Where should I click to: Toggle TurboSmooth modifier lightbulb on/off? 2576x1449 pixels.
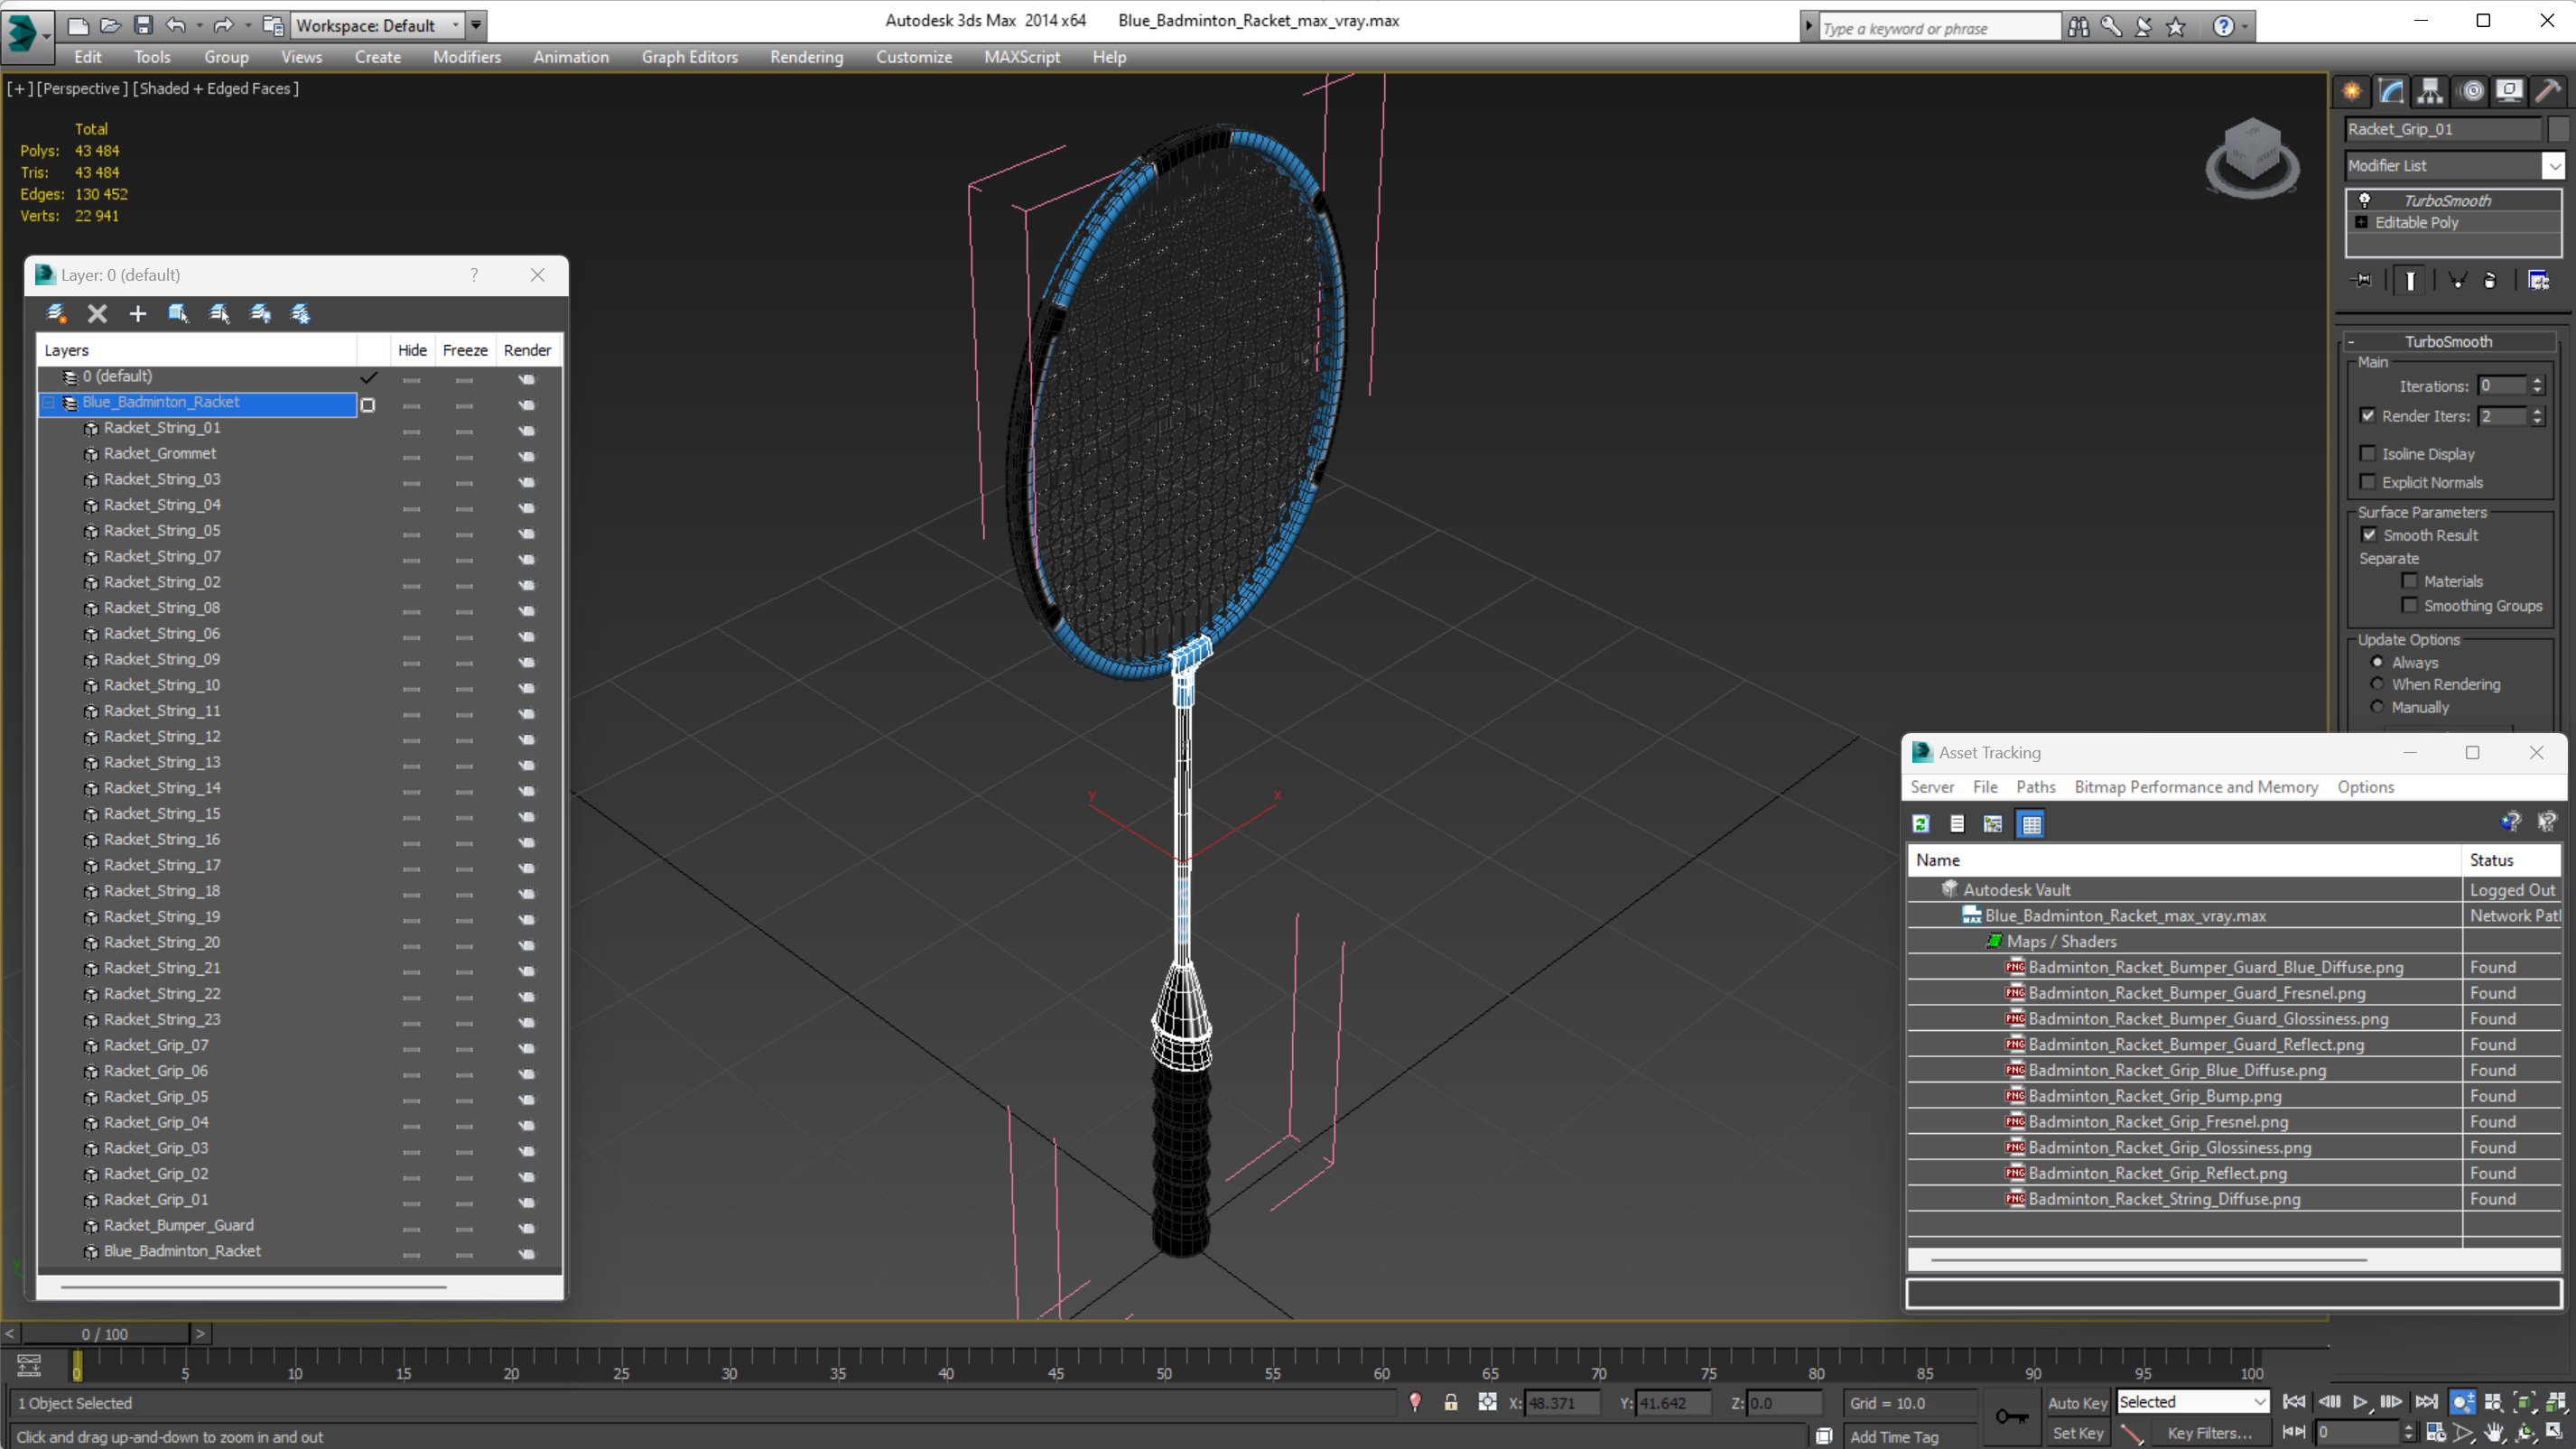pos(2365,200)
